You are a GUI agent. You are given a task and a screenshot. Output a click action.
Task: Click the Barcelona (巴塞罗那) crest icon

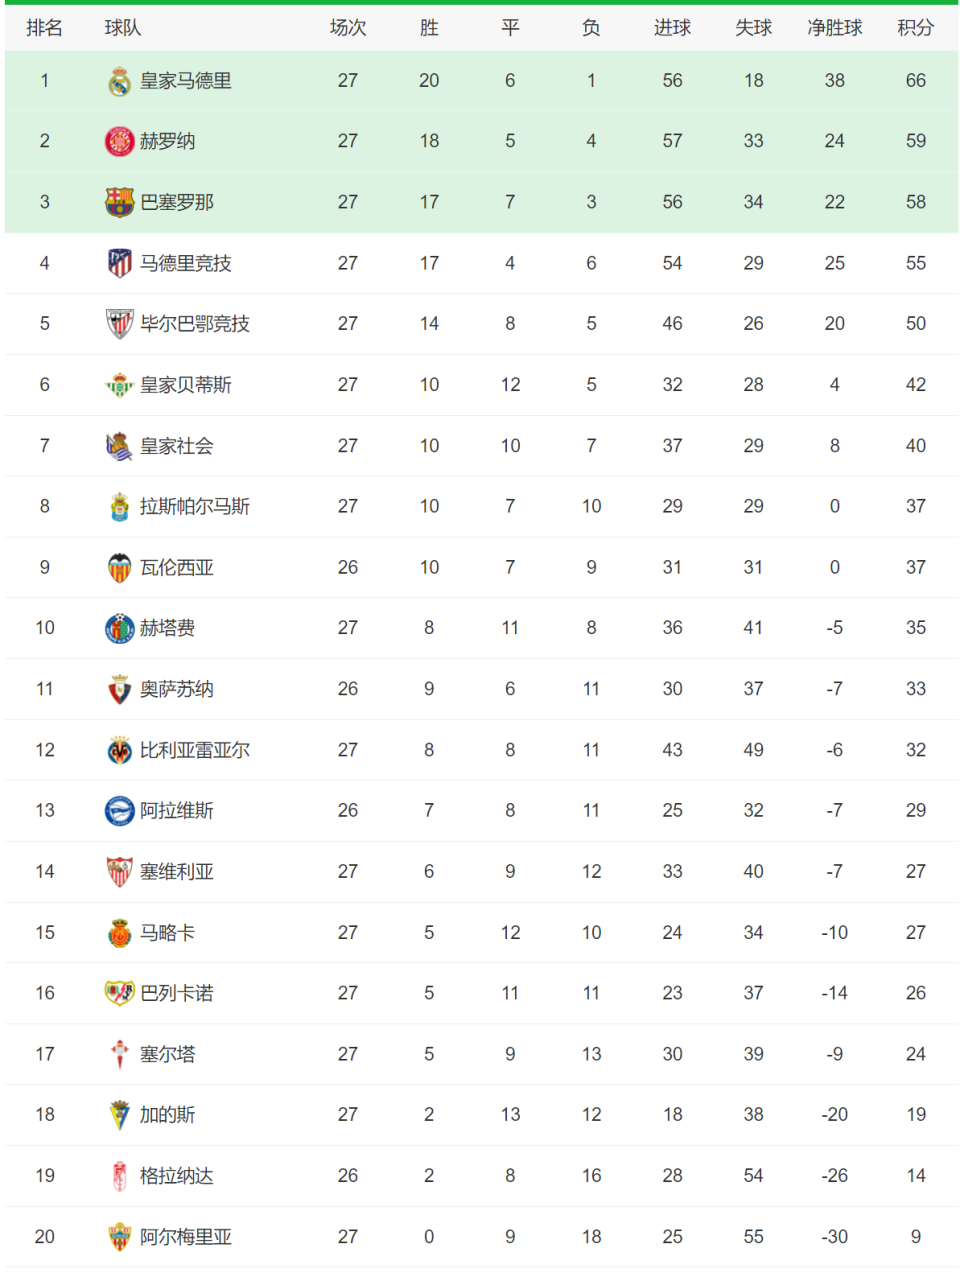[119, 202]
